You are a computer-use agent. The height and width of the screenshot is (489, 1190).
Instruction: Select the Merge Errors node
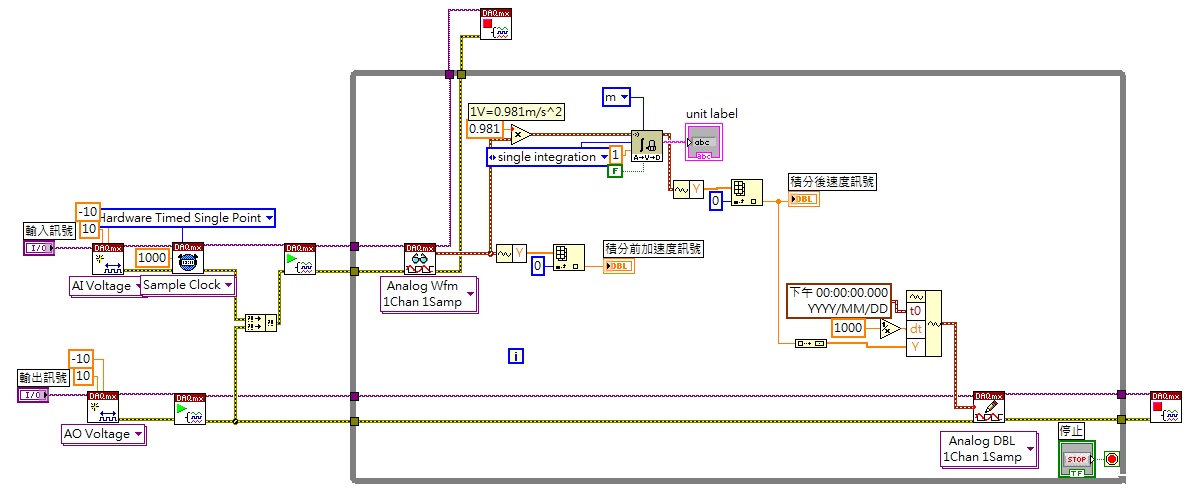pyautogui.click(x=261, y=323)
